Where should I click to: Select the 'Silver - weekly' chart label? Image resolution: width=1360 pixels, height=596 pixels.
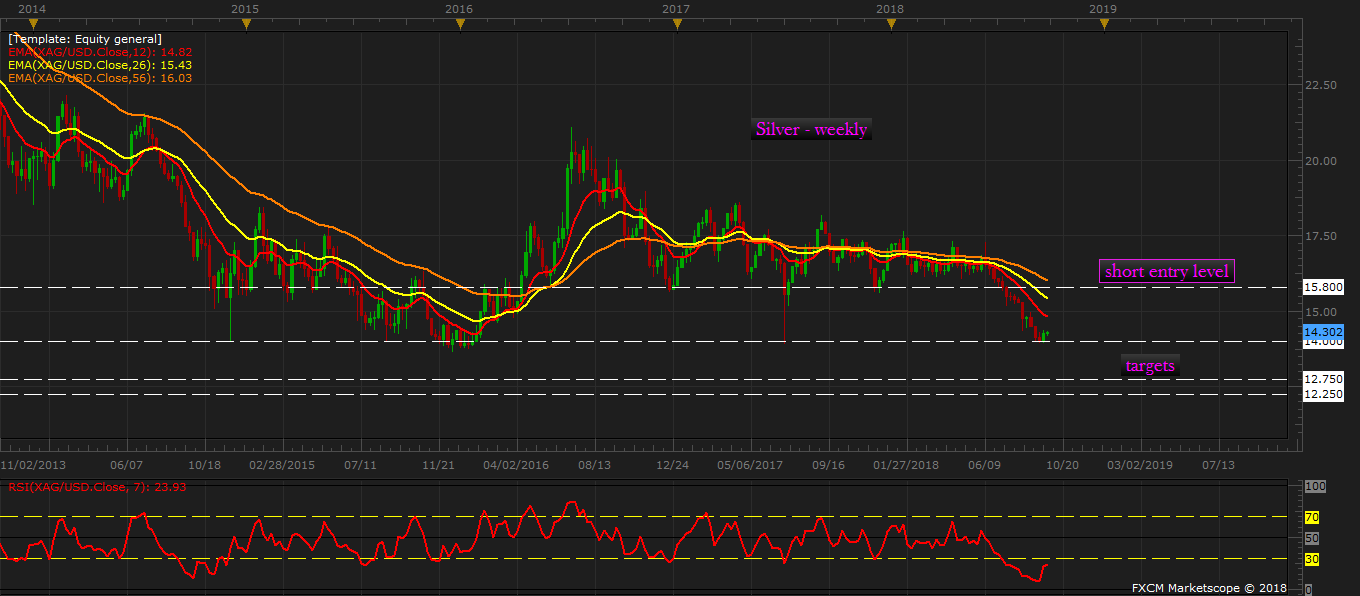pyautogui.click(x=811, y=129)
